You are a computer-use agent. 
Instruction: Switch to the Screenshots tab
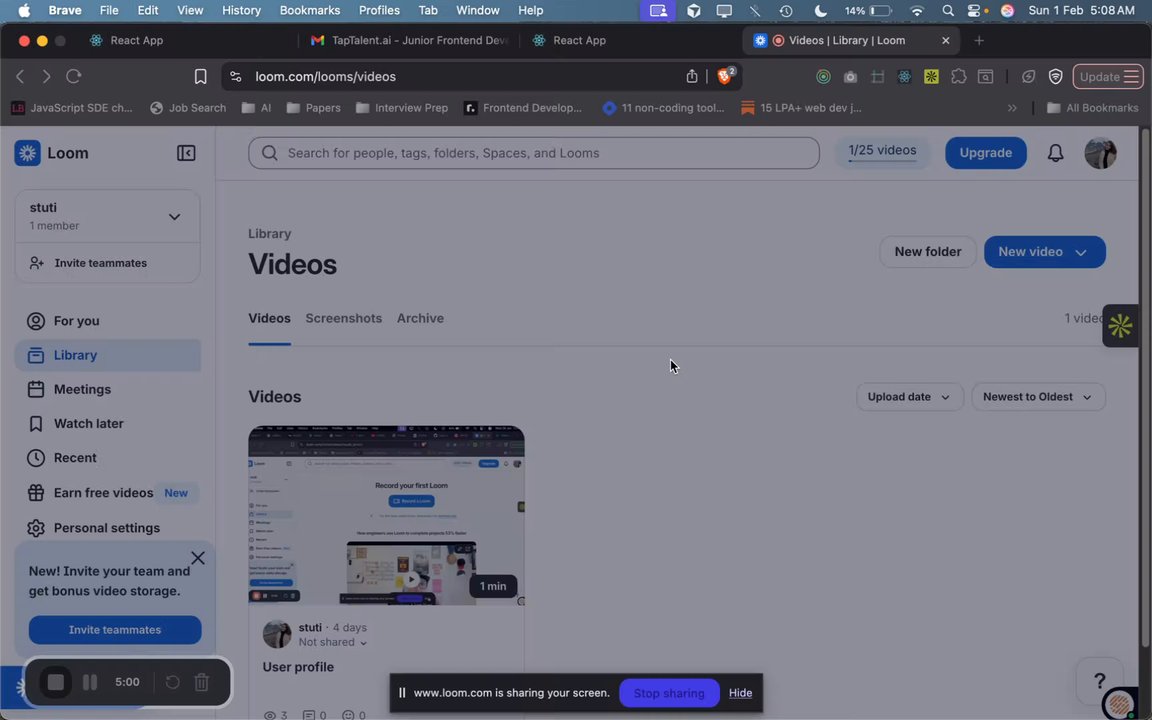click(x=343, y=318)
